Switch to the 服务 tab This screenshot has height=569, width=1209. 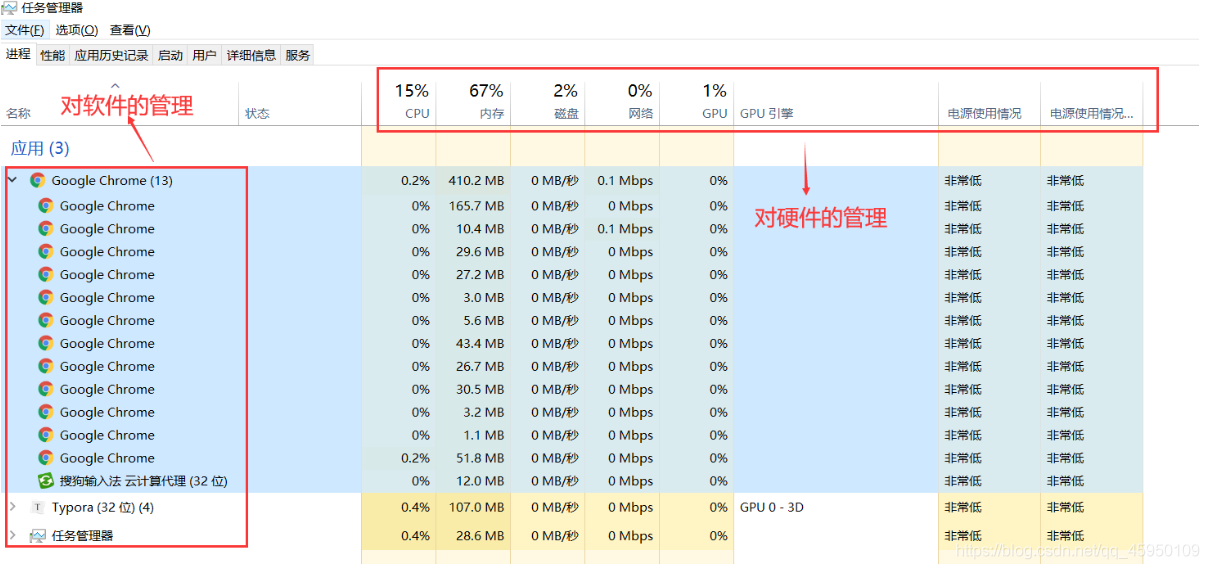pos(298,56)
